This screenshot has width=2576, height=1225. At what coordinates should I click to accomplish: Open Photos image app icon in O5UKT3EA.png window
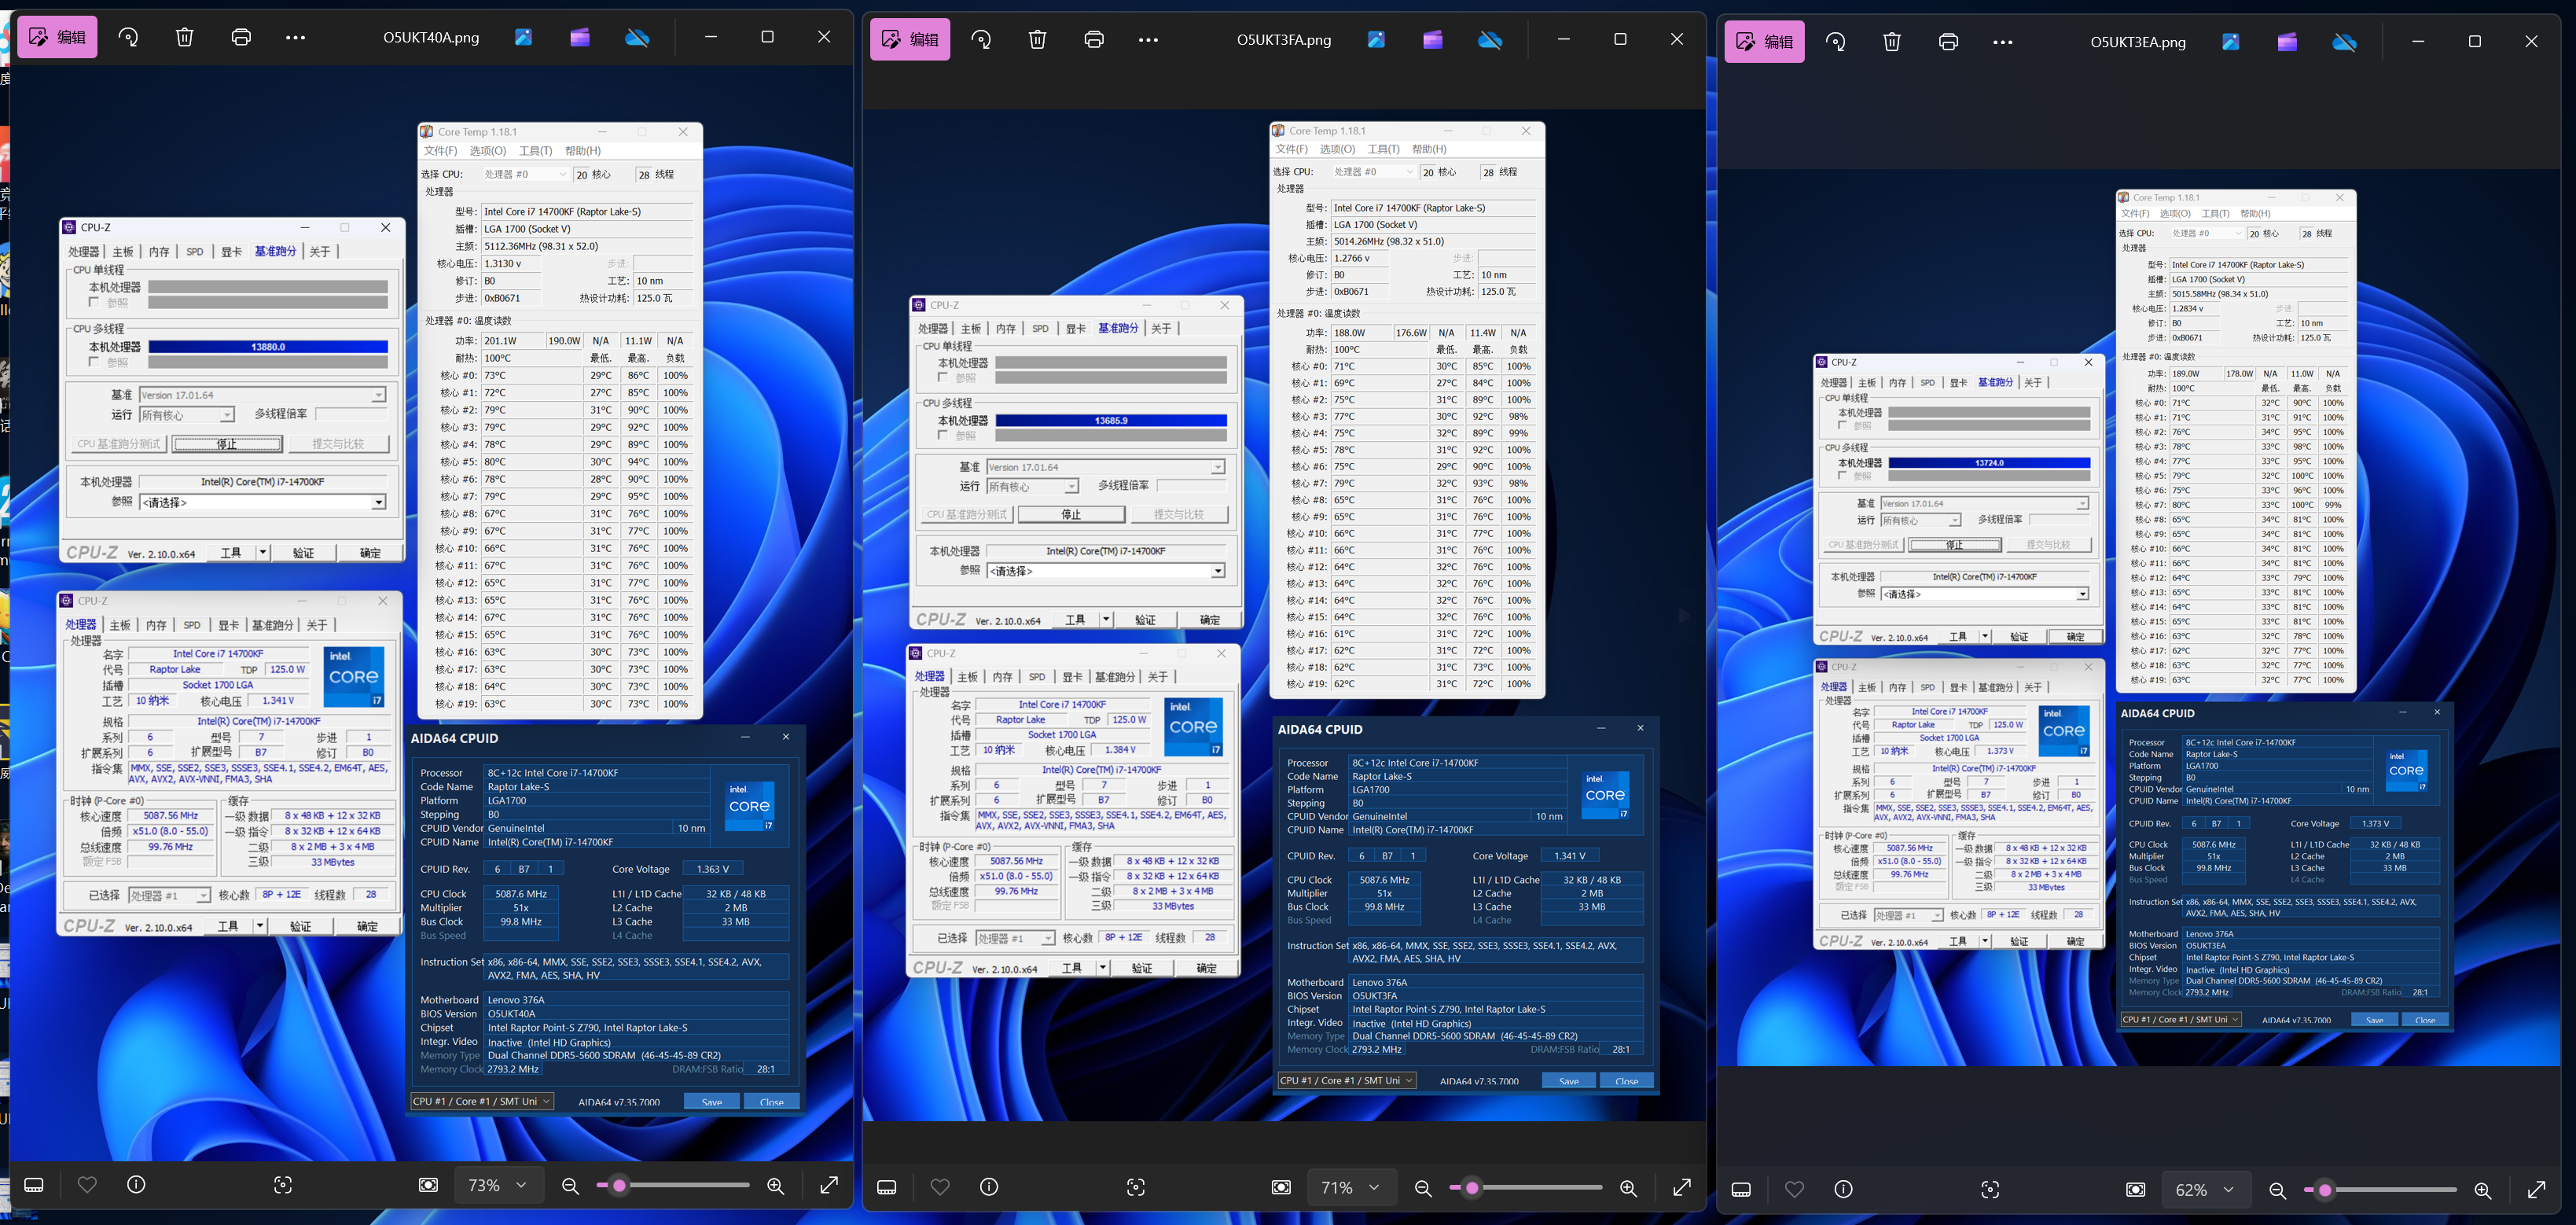click(2231, 42)
